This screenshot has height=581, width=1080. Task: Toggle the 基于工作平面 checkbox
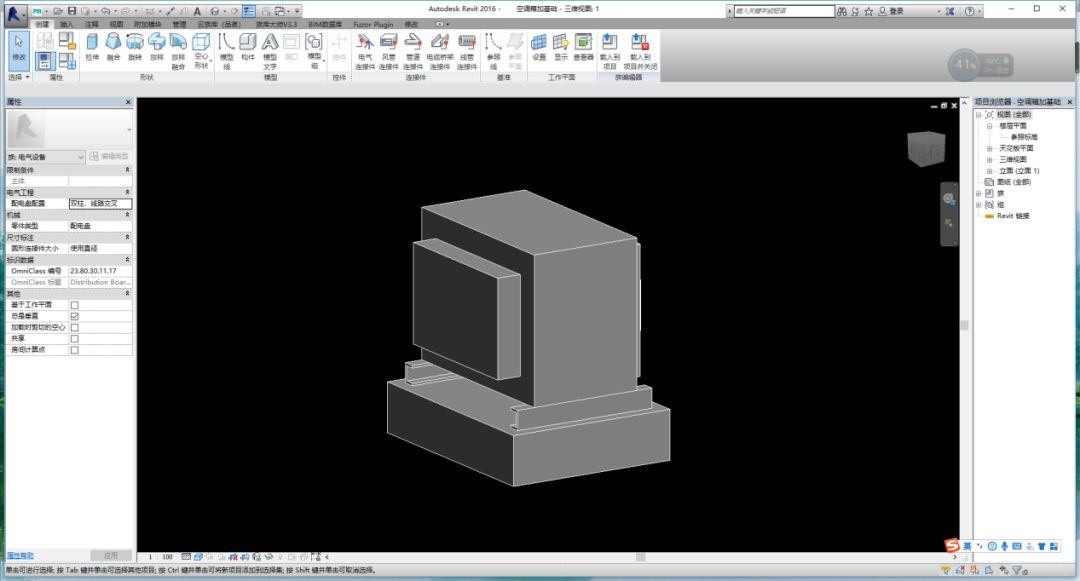click(x=74, y=305)
